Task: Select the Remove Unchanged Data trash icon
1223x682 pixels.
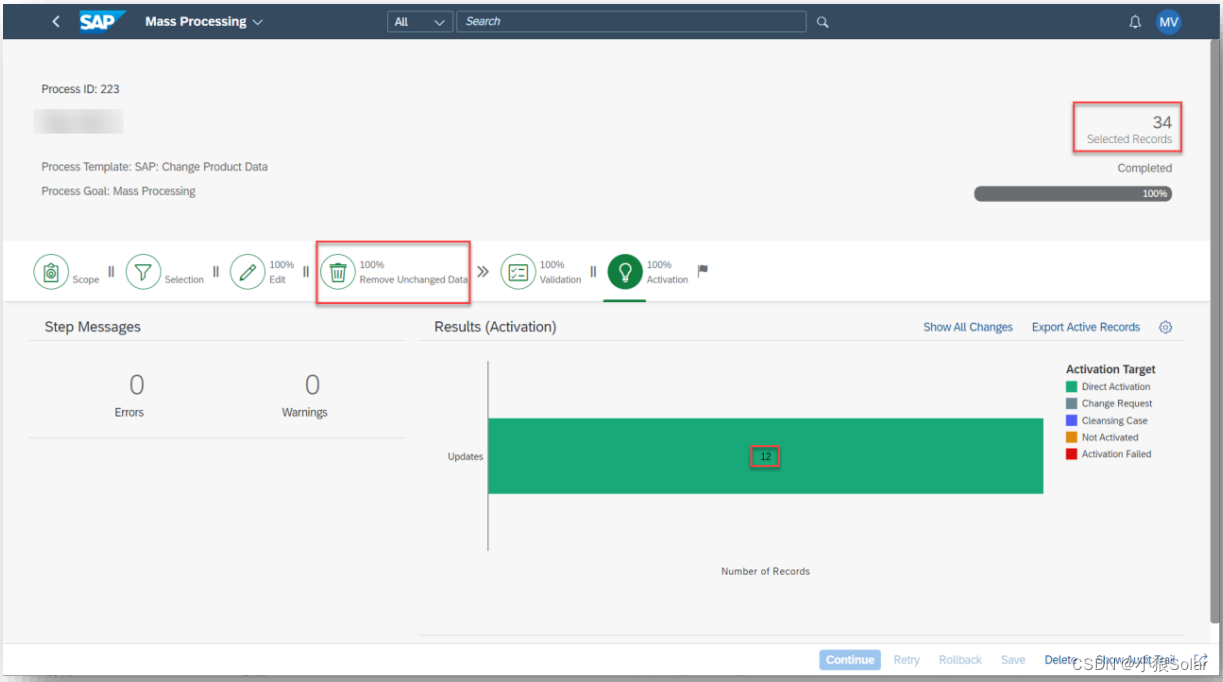Action: [x=337, y=272]
